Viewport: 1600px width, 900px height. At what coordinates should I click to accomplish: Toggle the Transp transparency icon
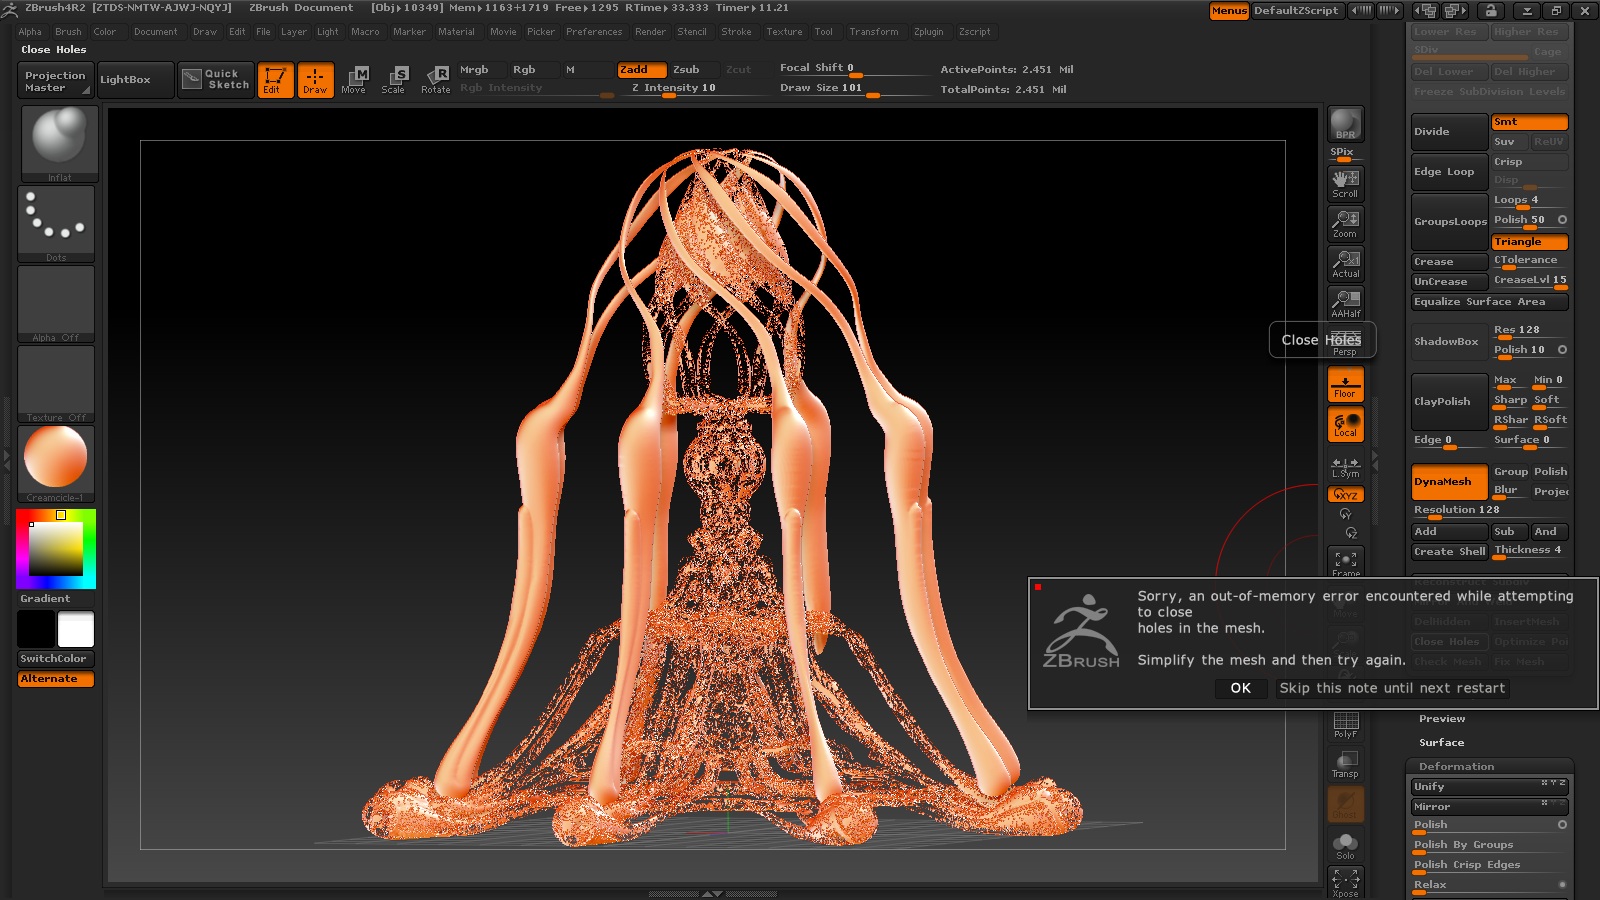pos(1346,765)
